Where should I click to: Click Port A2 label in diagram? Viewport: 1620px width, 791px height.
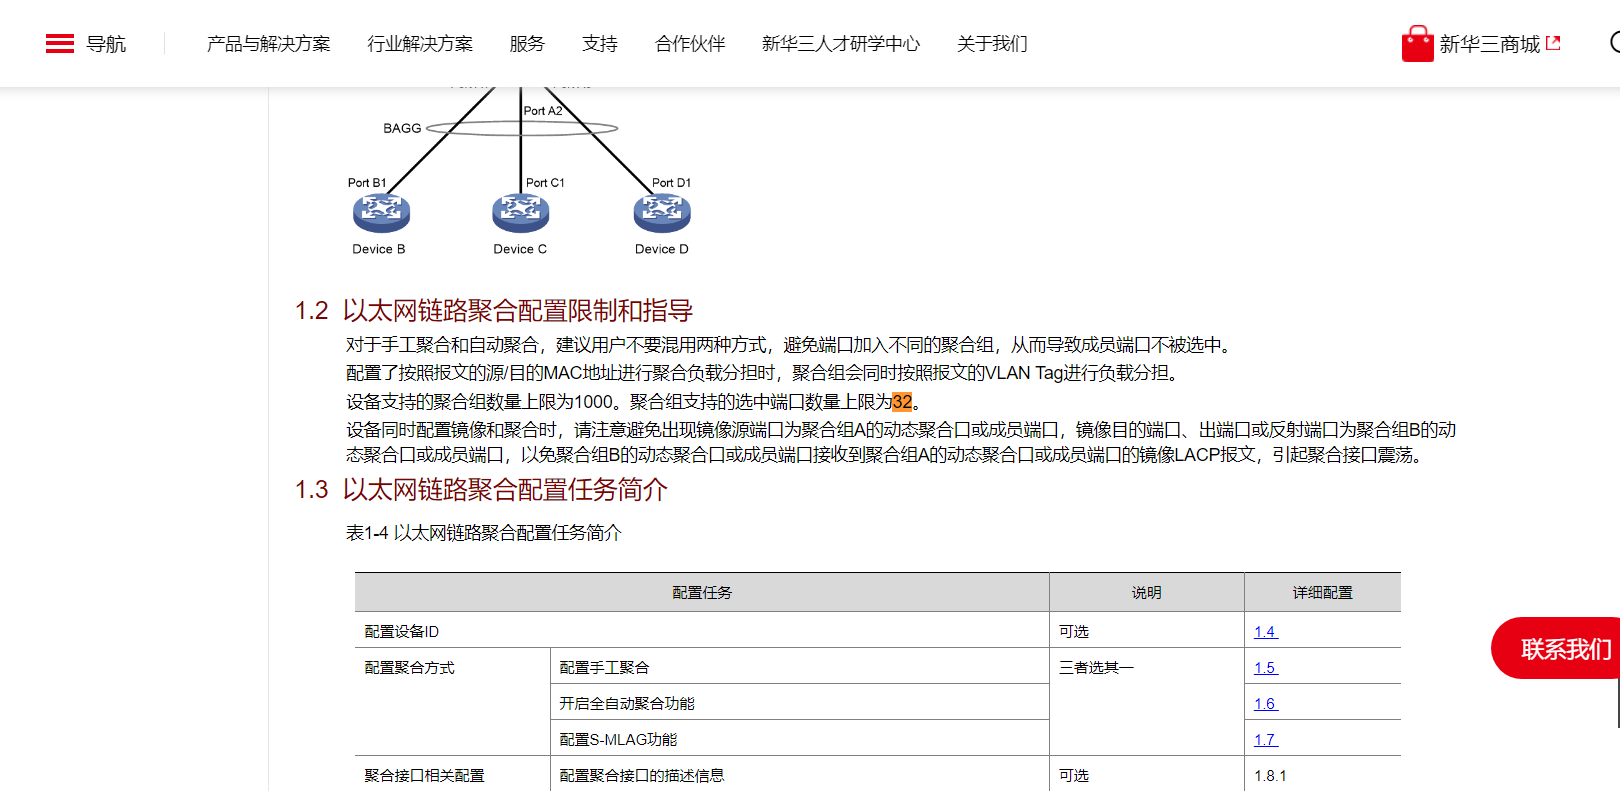pyautogui.click(x=543, y=111)
